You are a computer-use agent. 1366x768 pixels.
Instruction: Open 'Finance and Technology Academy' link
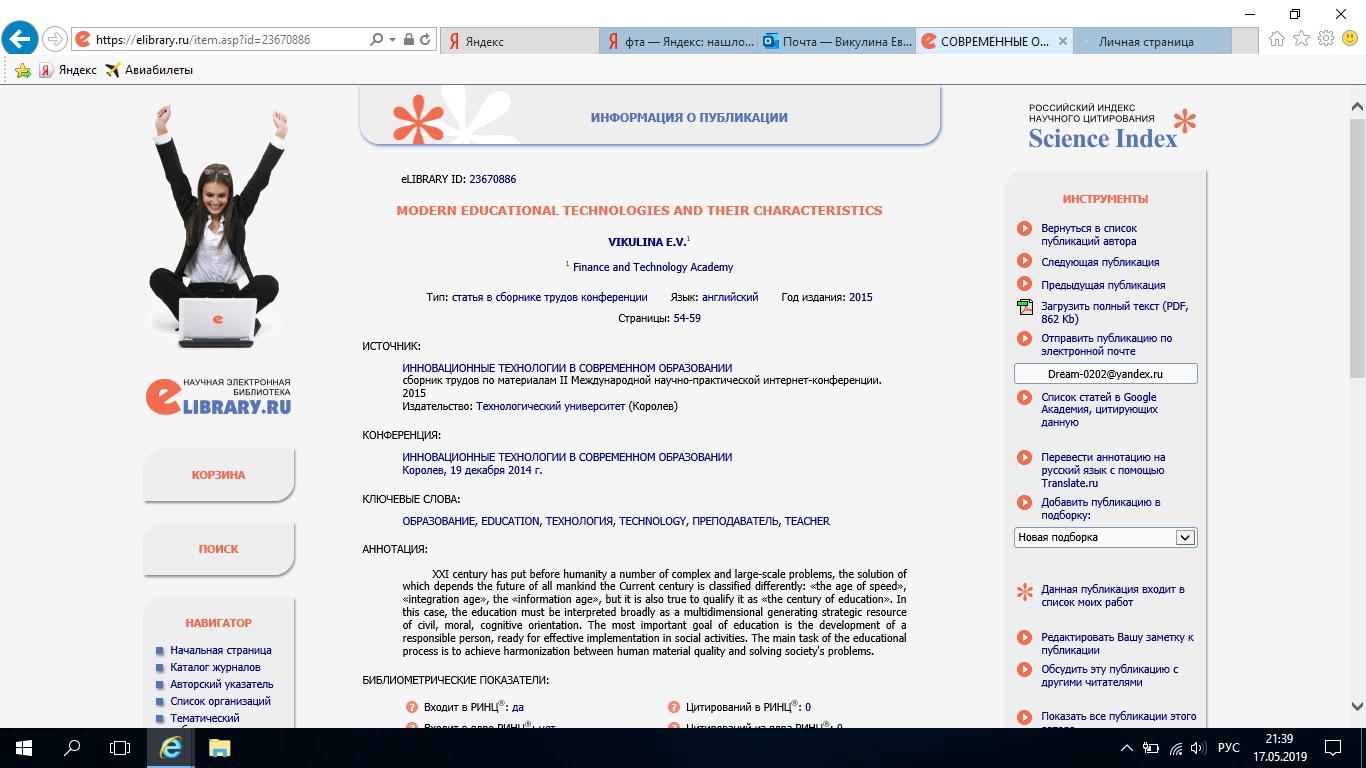[x=653, y=267]
